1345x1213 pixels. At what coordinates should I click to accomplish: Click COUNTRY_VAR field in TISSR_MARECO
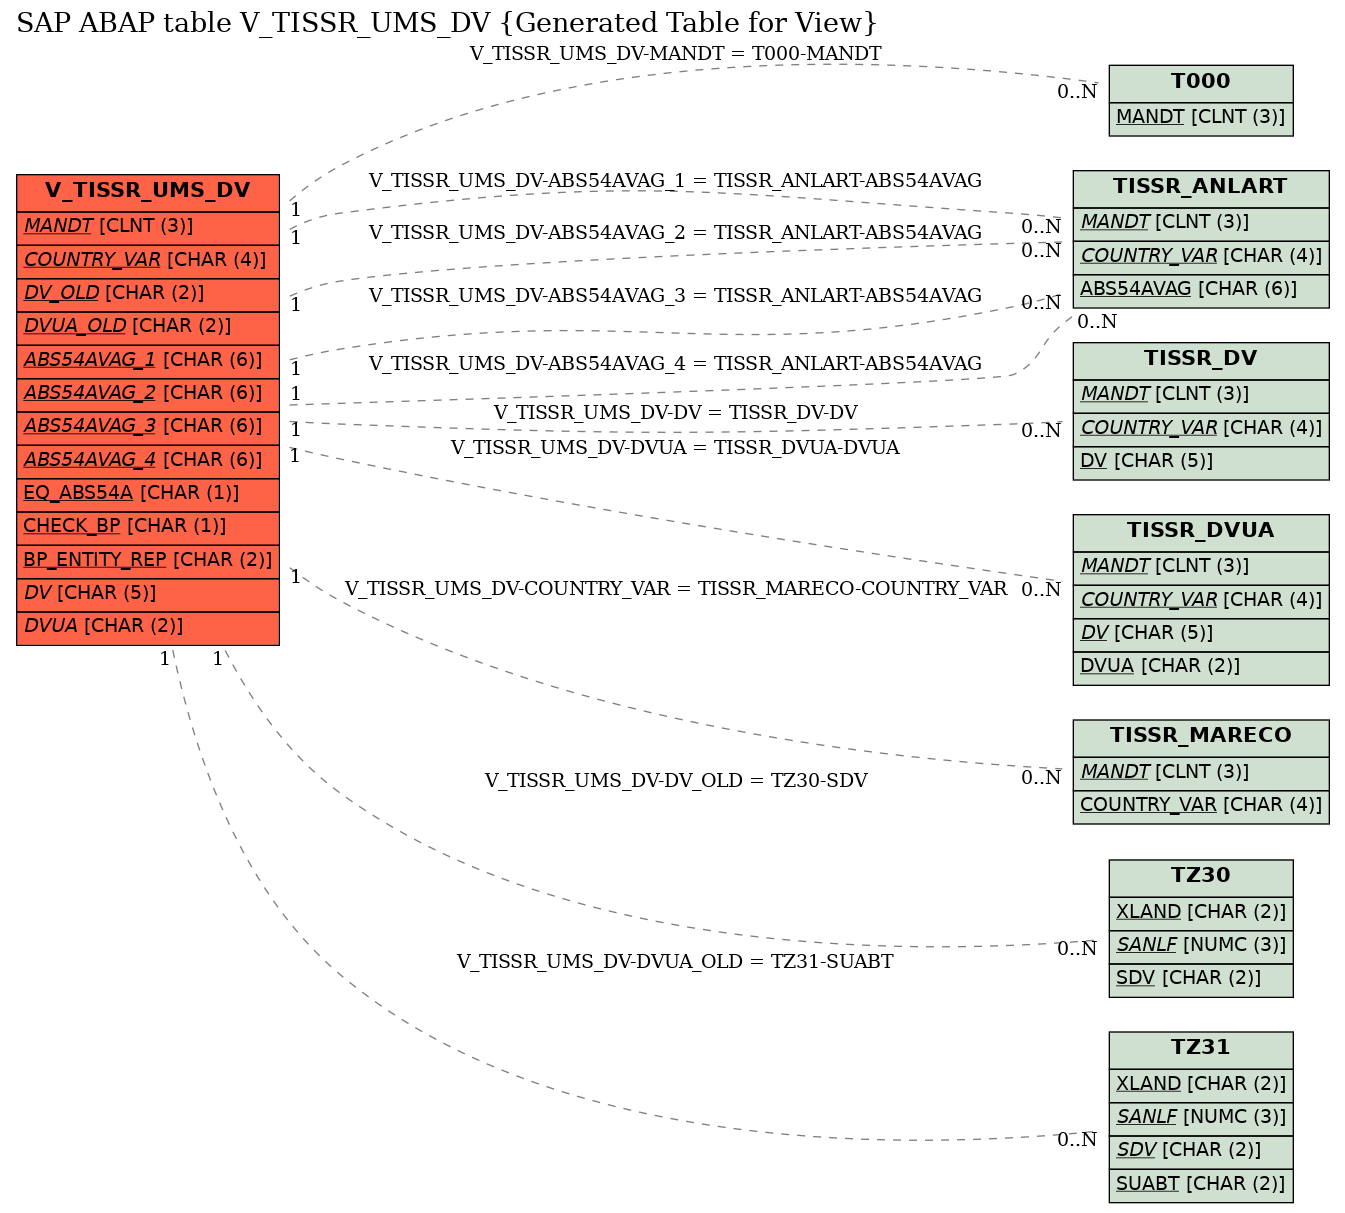tap(1201, 806)
